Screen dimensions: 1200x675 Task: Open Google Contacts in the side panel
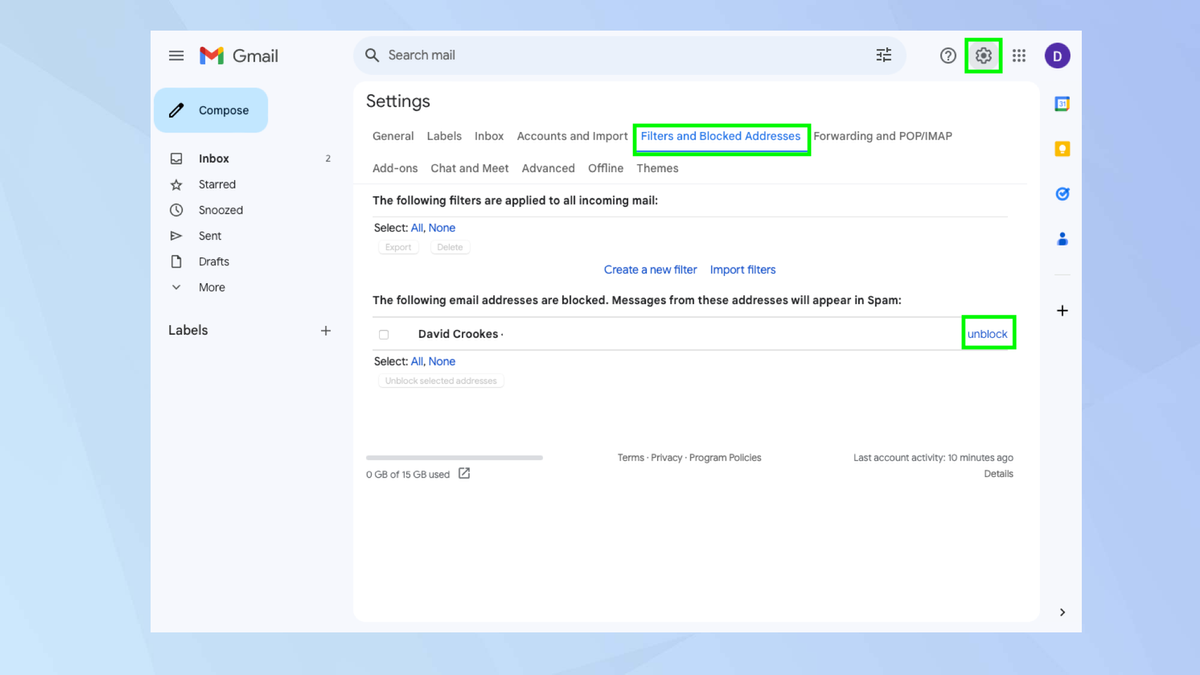pos(1061,238)
